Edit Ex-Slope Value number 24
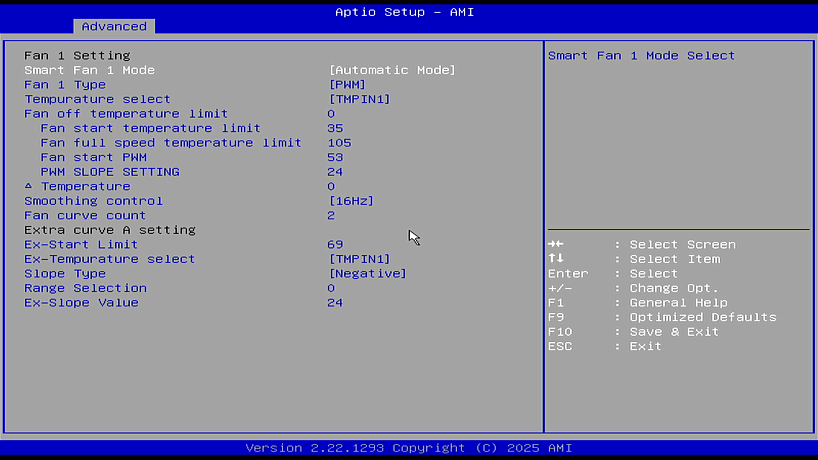Screen dimensions: 818x460 coord(335,303)
